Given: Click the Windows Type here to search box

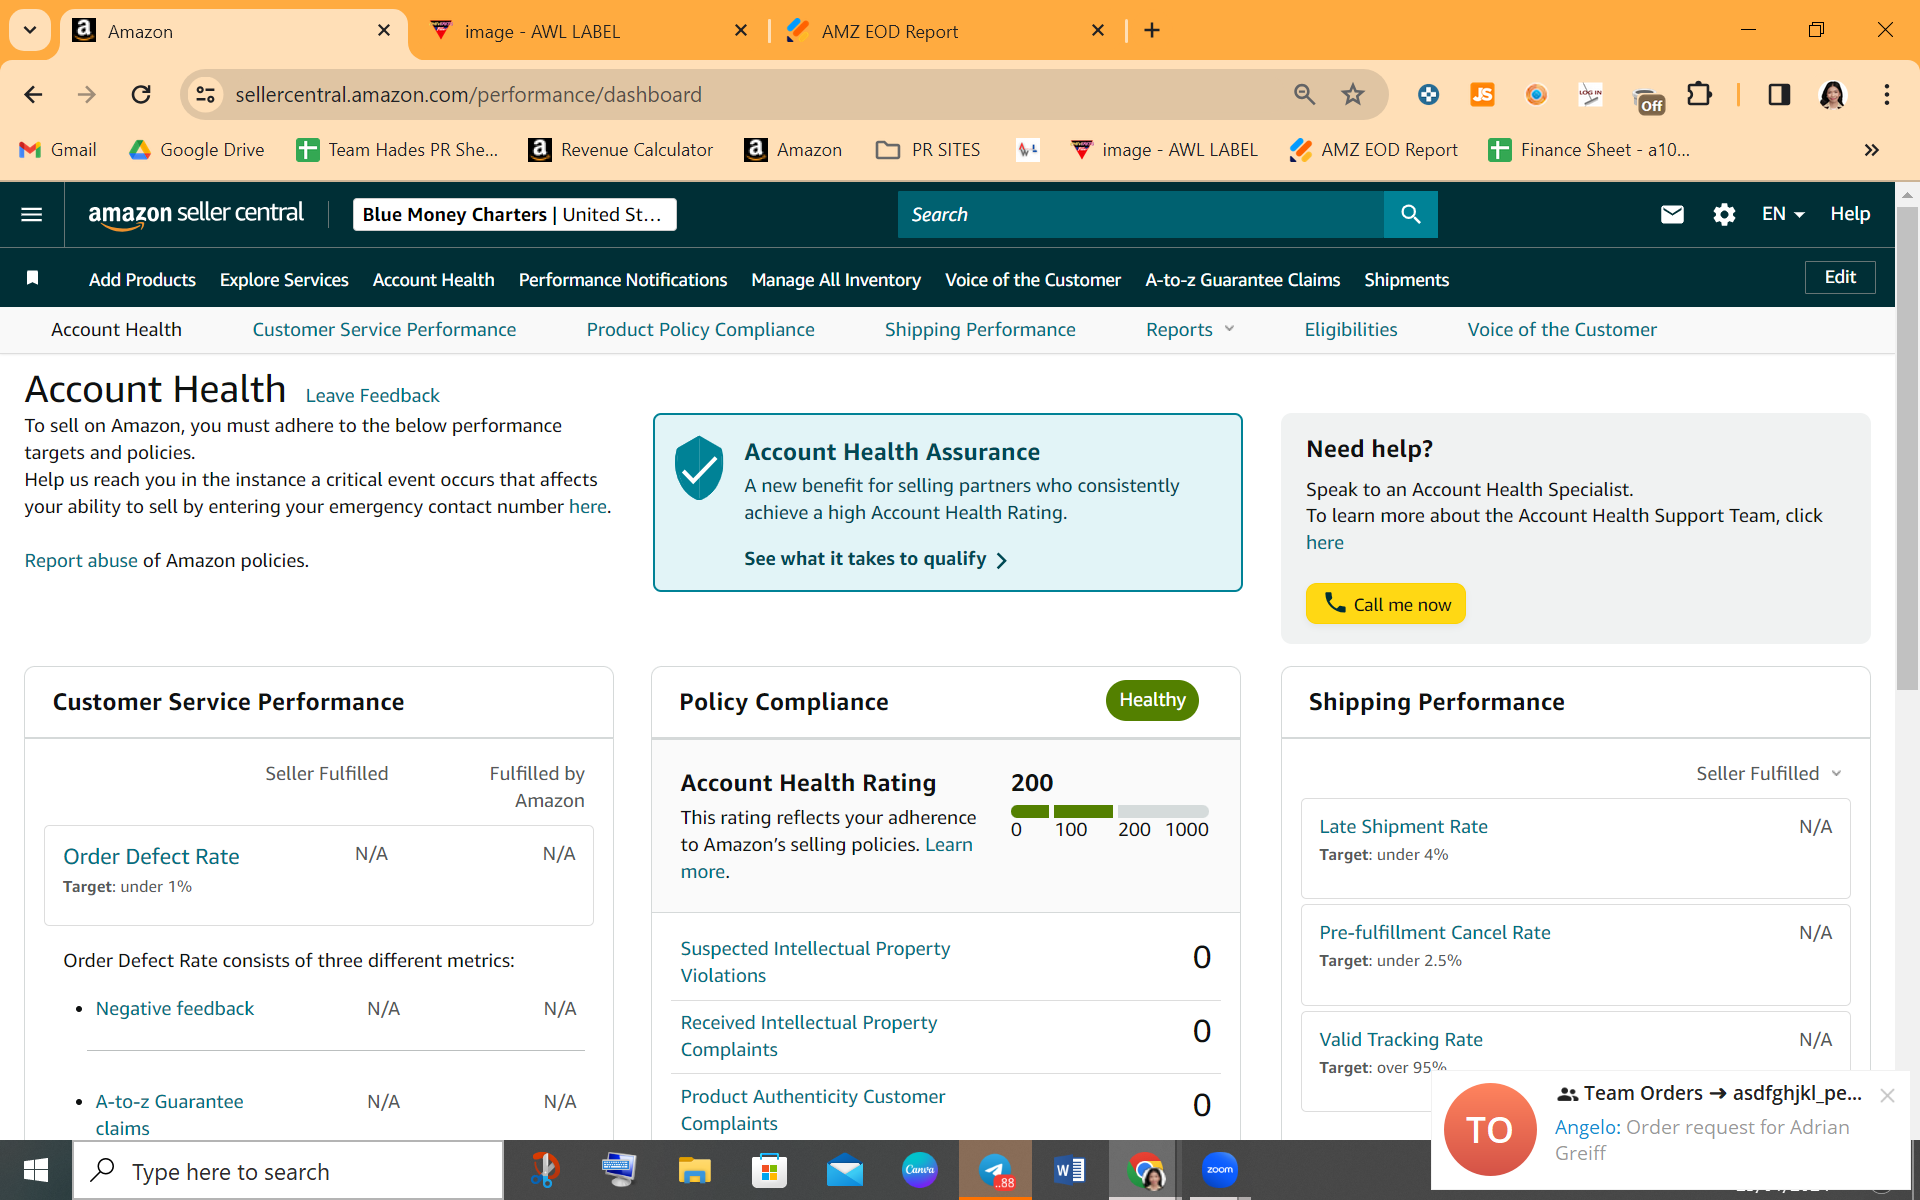Looking at the screenshot, I should click(288, 1171).
